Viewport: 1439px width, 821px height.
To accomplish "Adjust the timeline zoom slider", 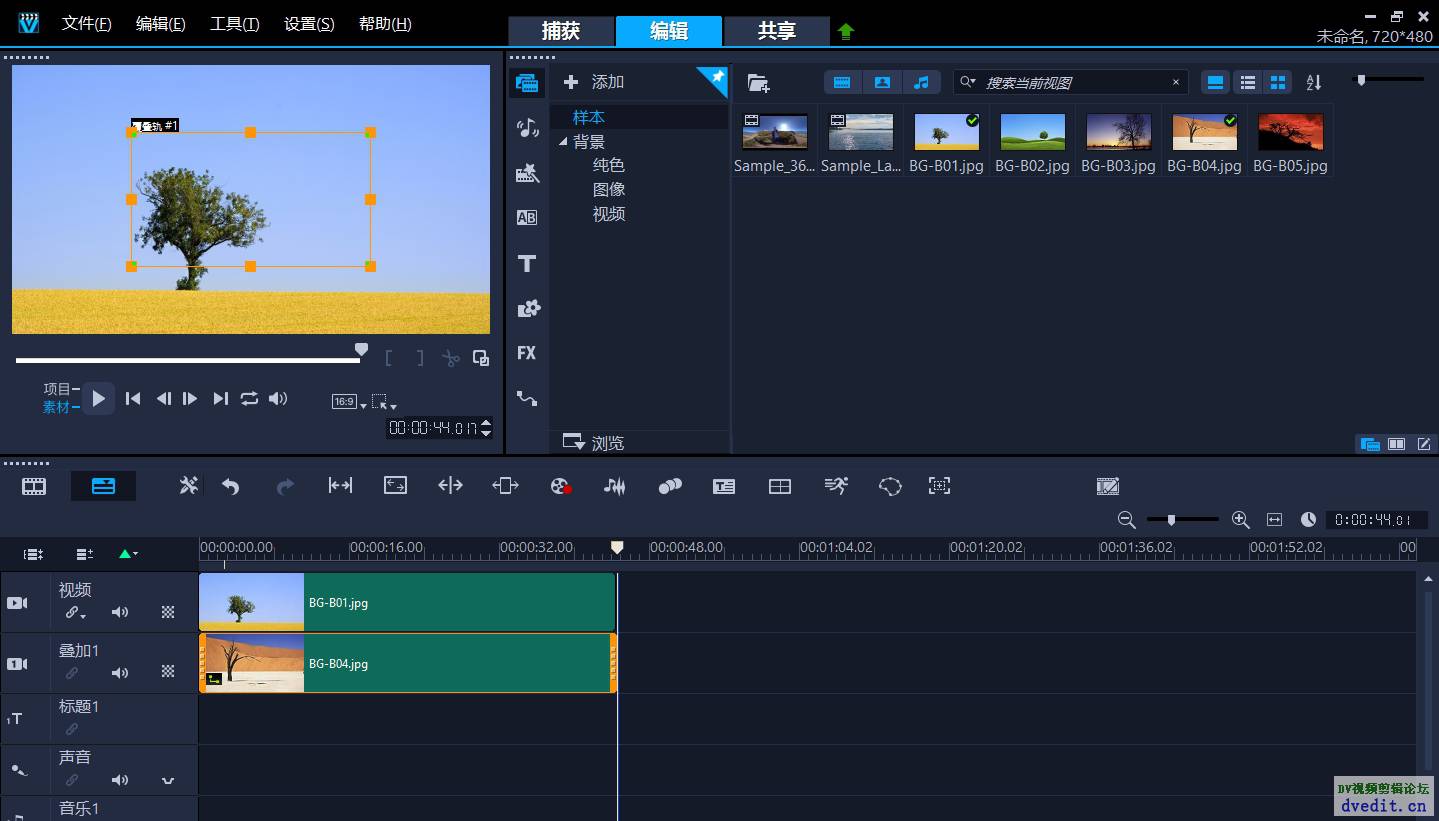I will tap(1171, 520).
